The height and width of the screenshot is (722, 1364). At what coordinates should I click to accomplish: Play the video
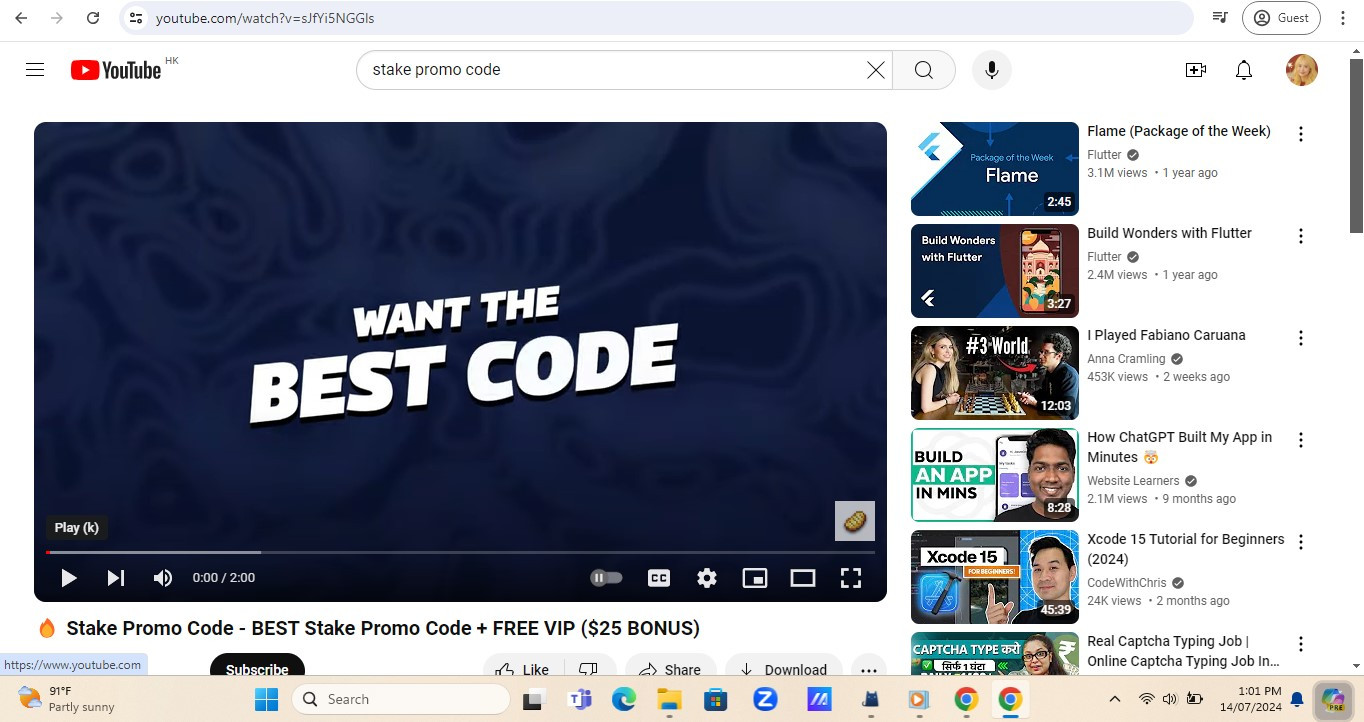69,578
